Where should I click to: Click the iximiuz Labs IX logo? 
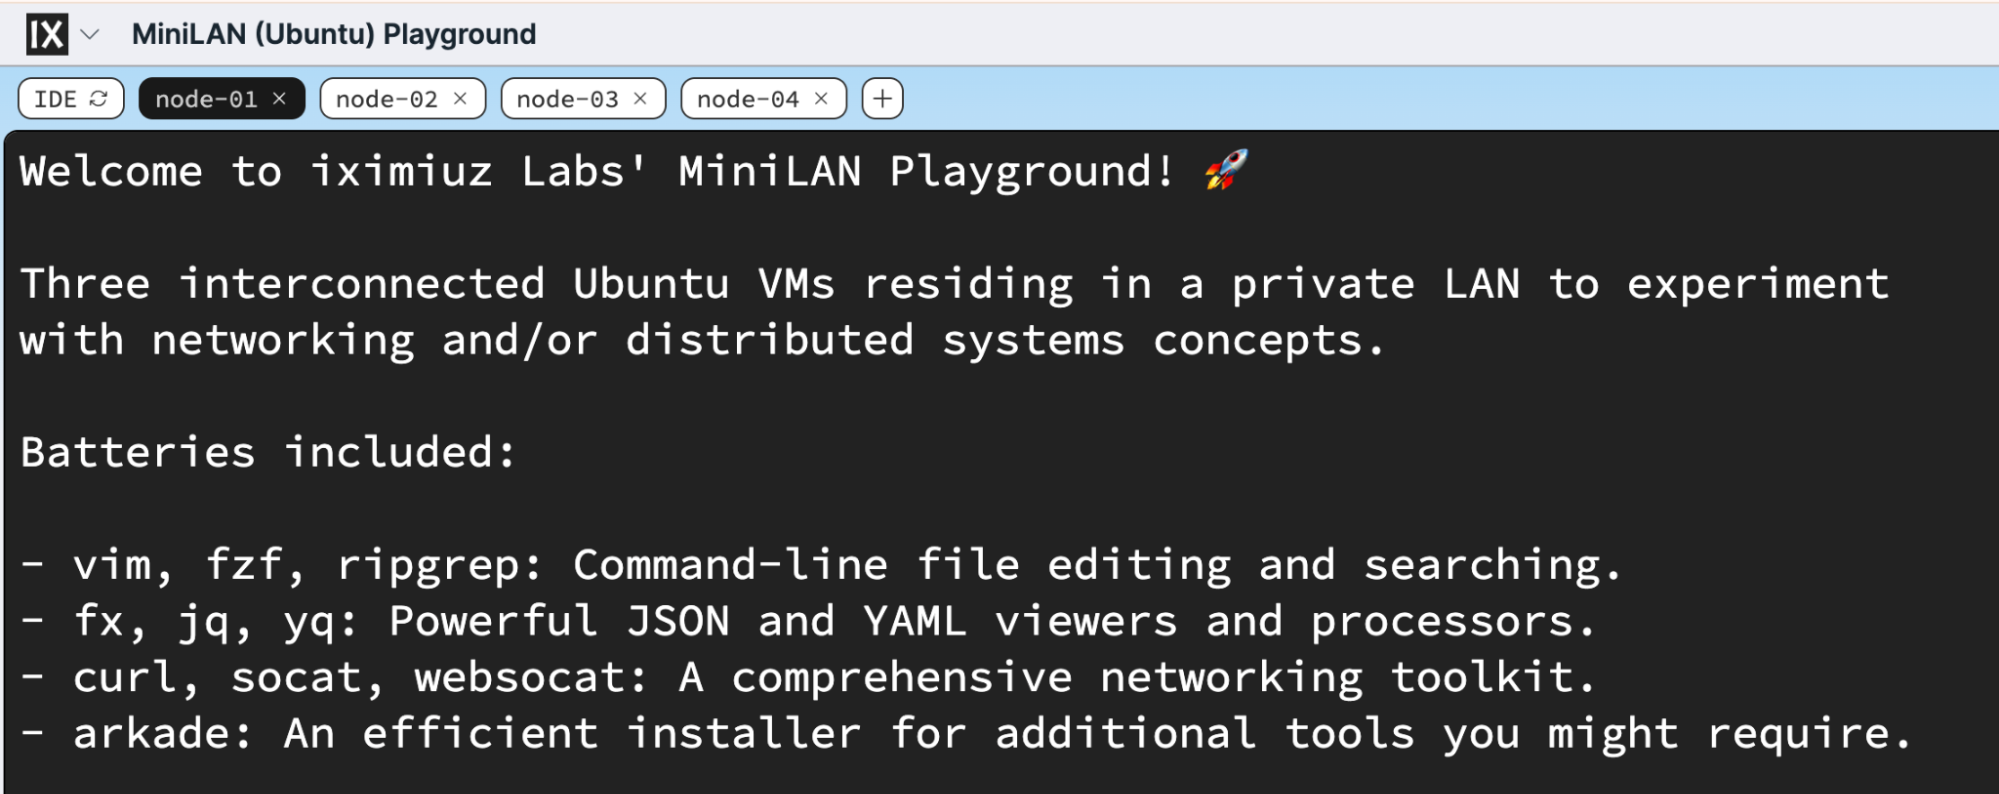click(47, 35)
